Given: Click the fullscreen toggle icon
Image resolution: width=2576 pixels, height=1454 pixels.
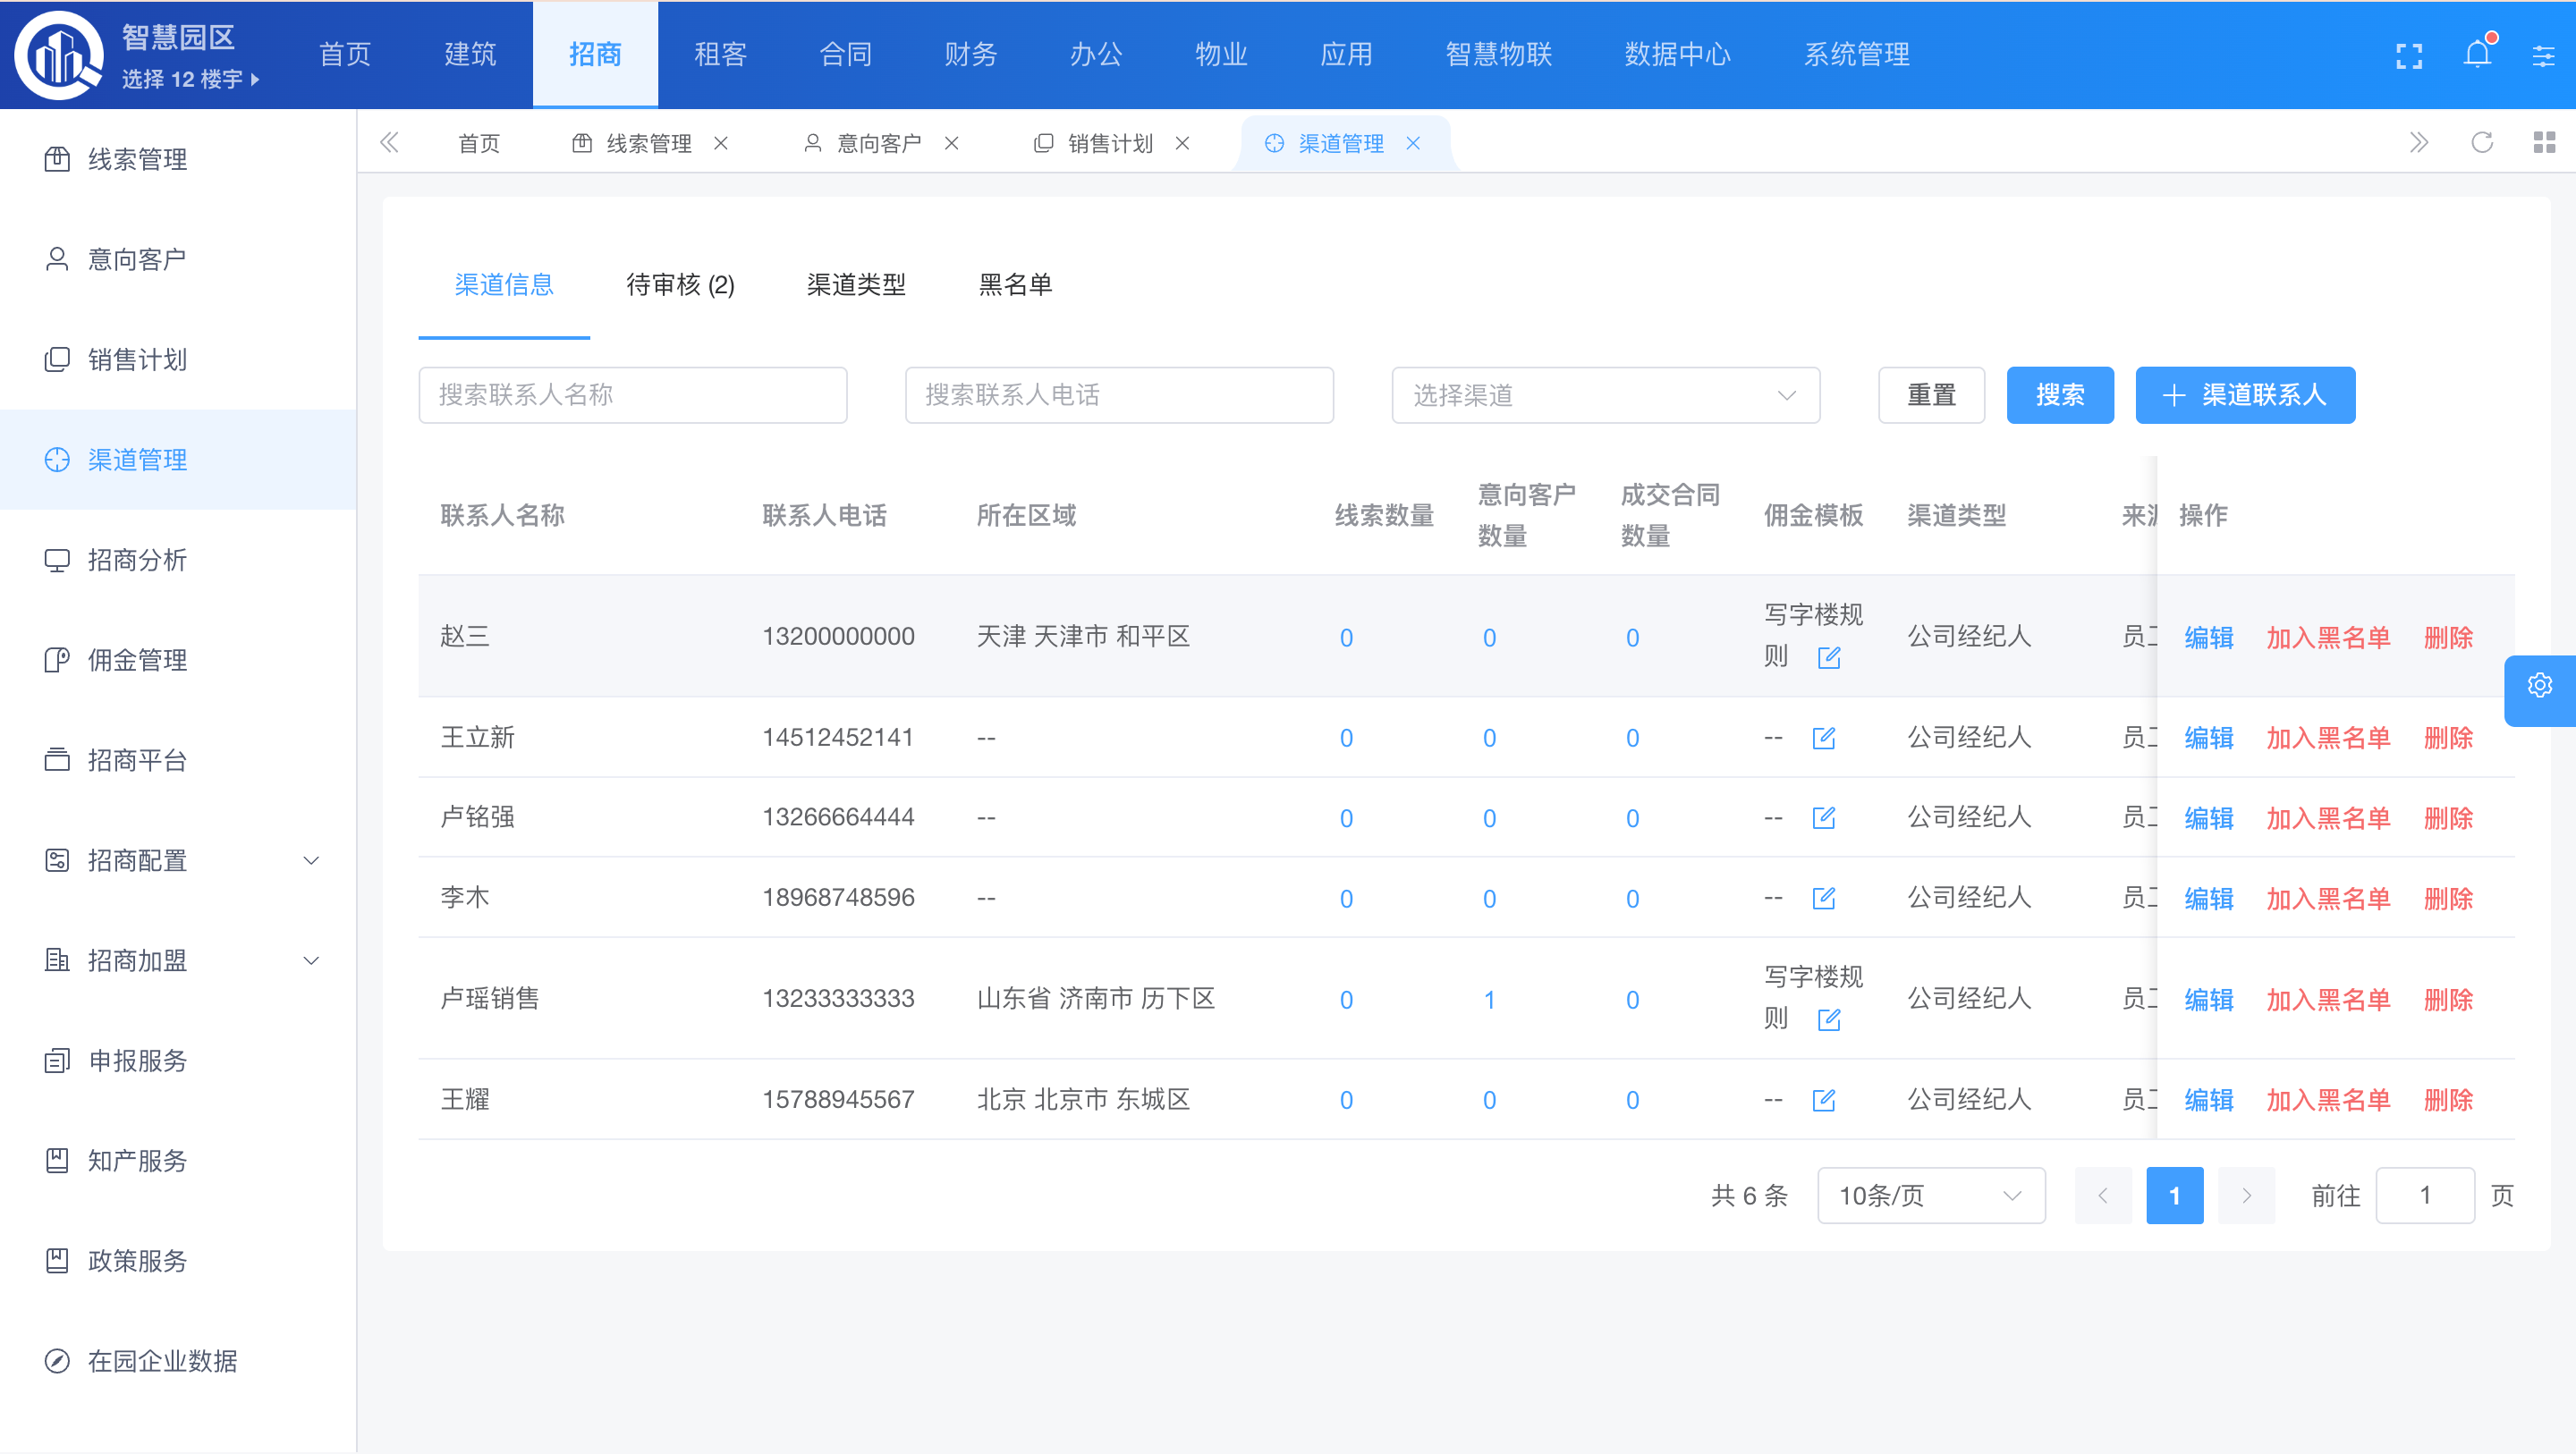Looking at the screenshot, I should click(x=2409, y=55).
